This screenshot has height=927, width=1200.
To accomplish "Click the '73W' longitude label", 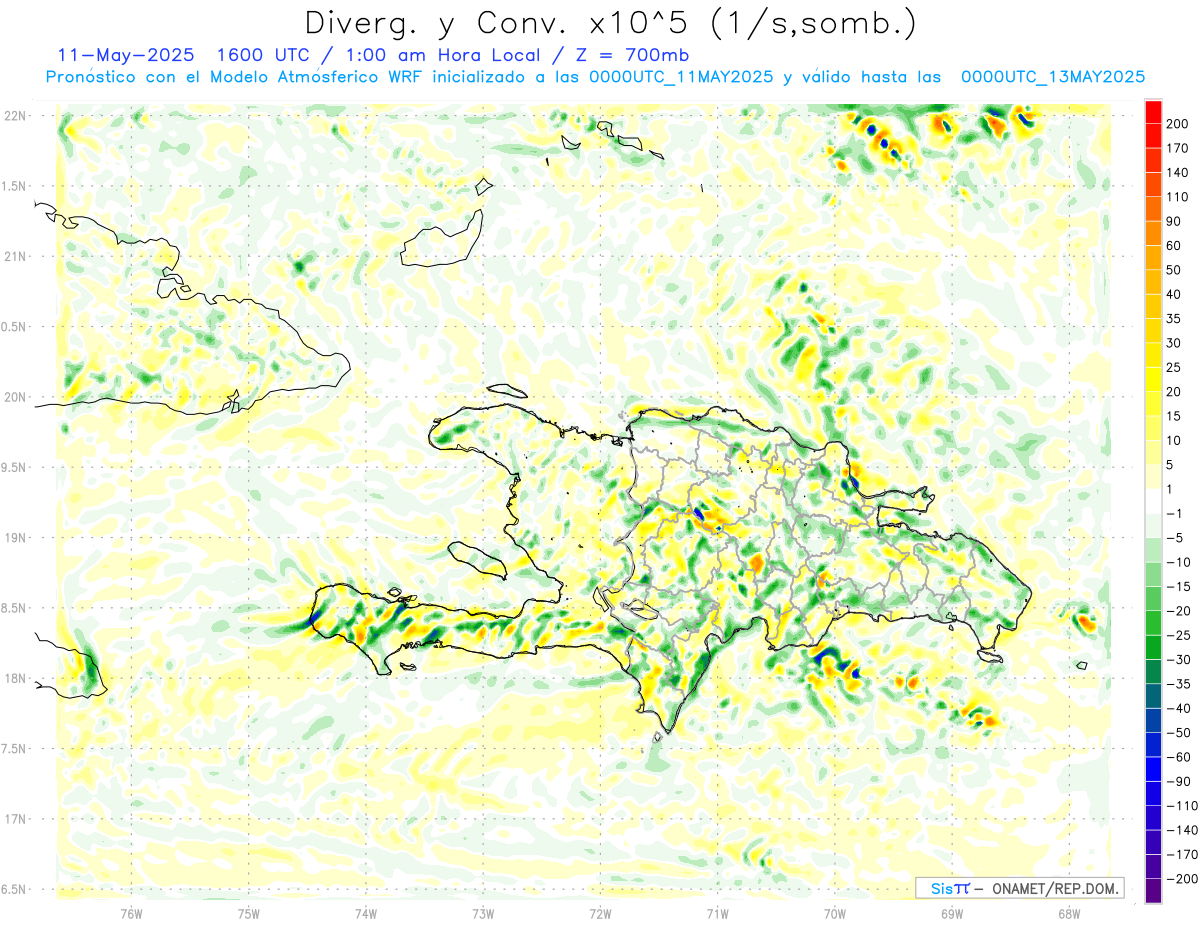I will tap(483, 913).
